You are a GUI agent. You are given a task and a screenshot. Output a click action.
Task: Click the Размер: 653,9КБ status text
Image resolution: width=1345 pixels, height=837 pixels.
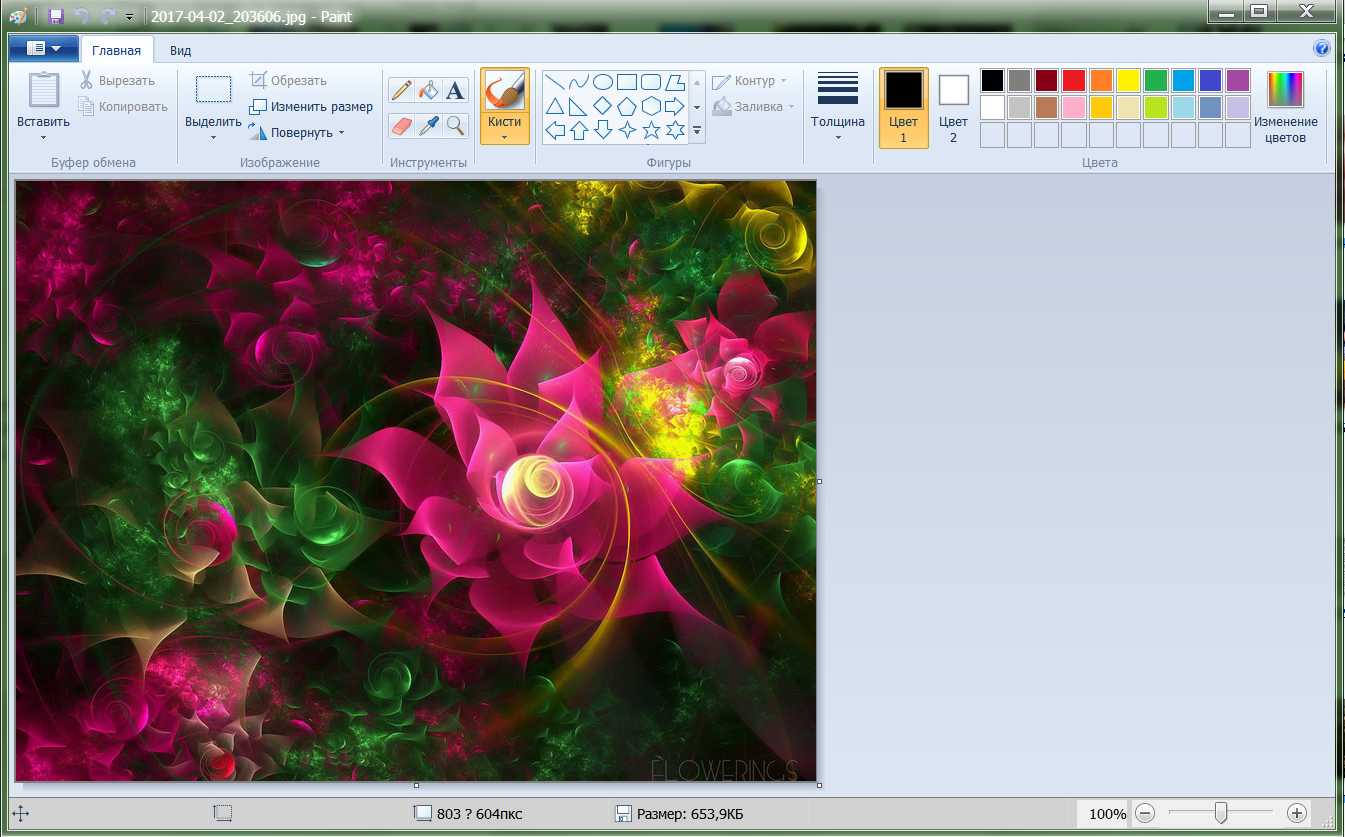tap(690, 814)
